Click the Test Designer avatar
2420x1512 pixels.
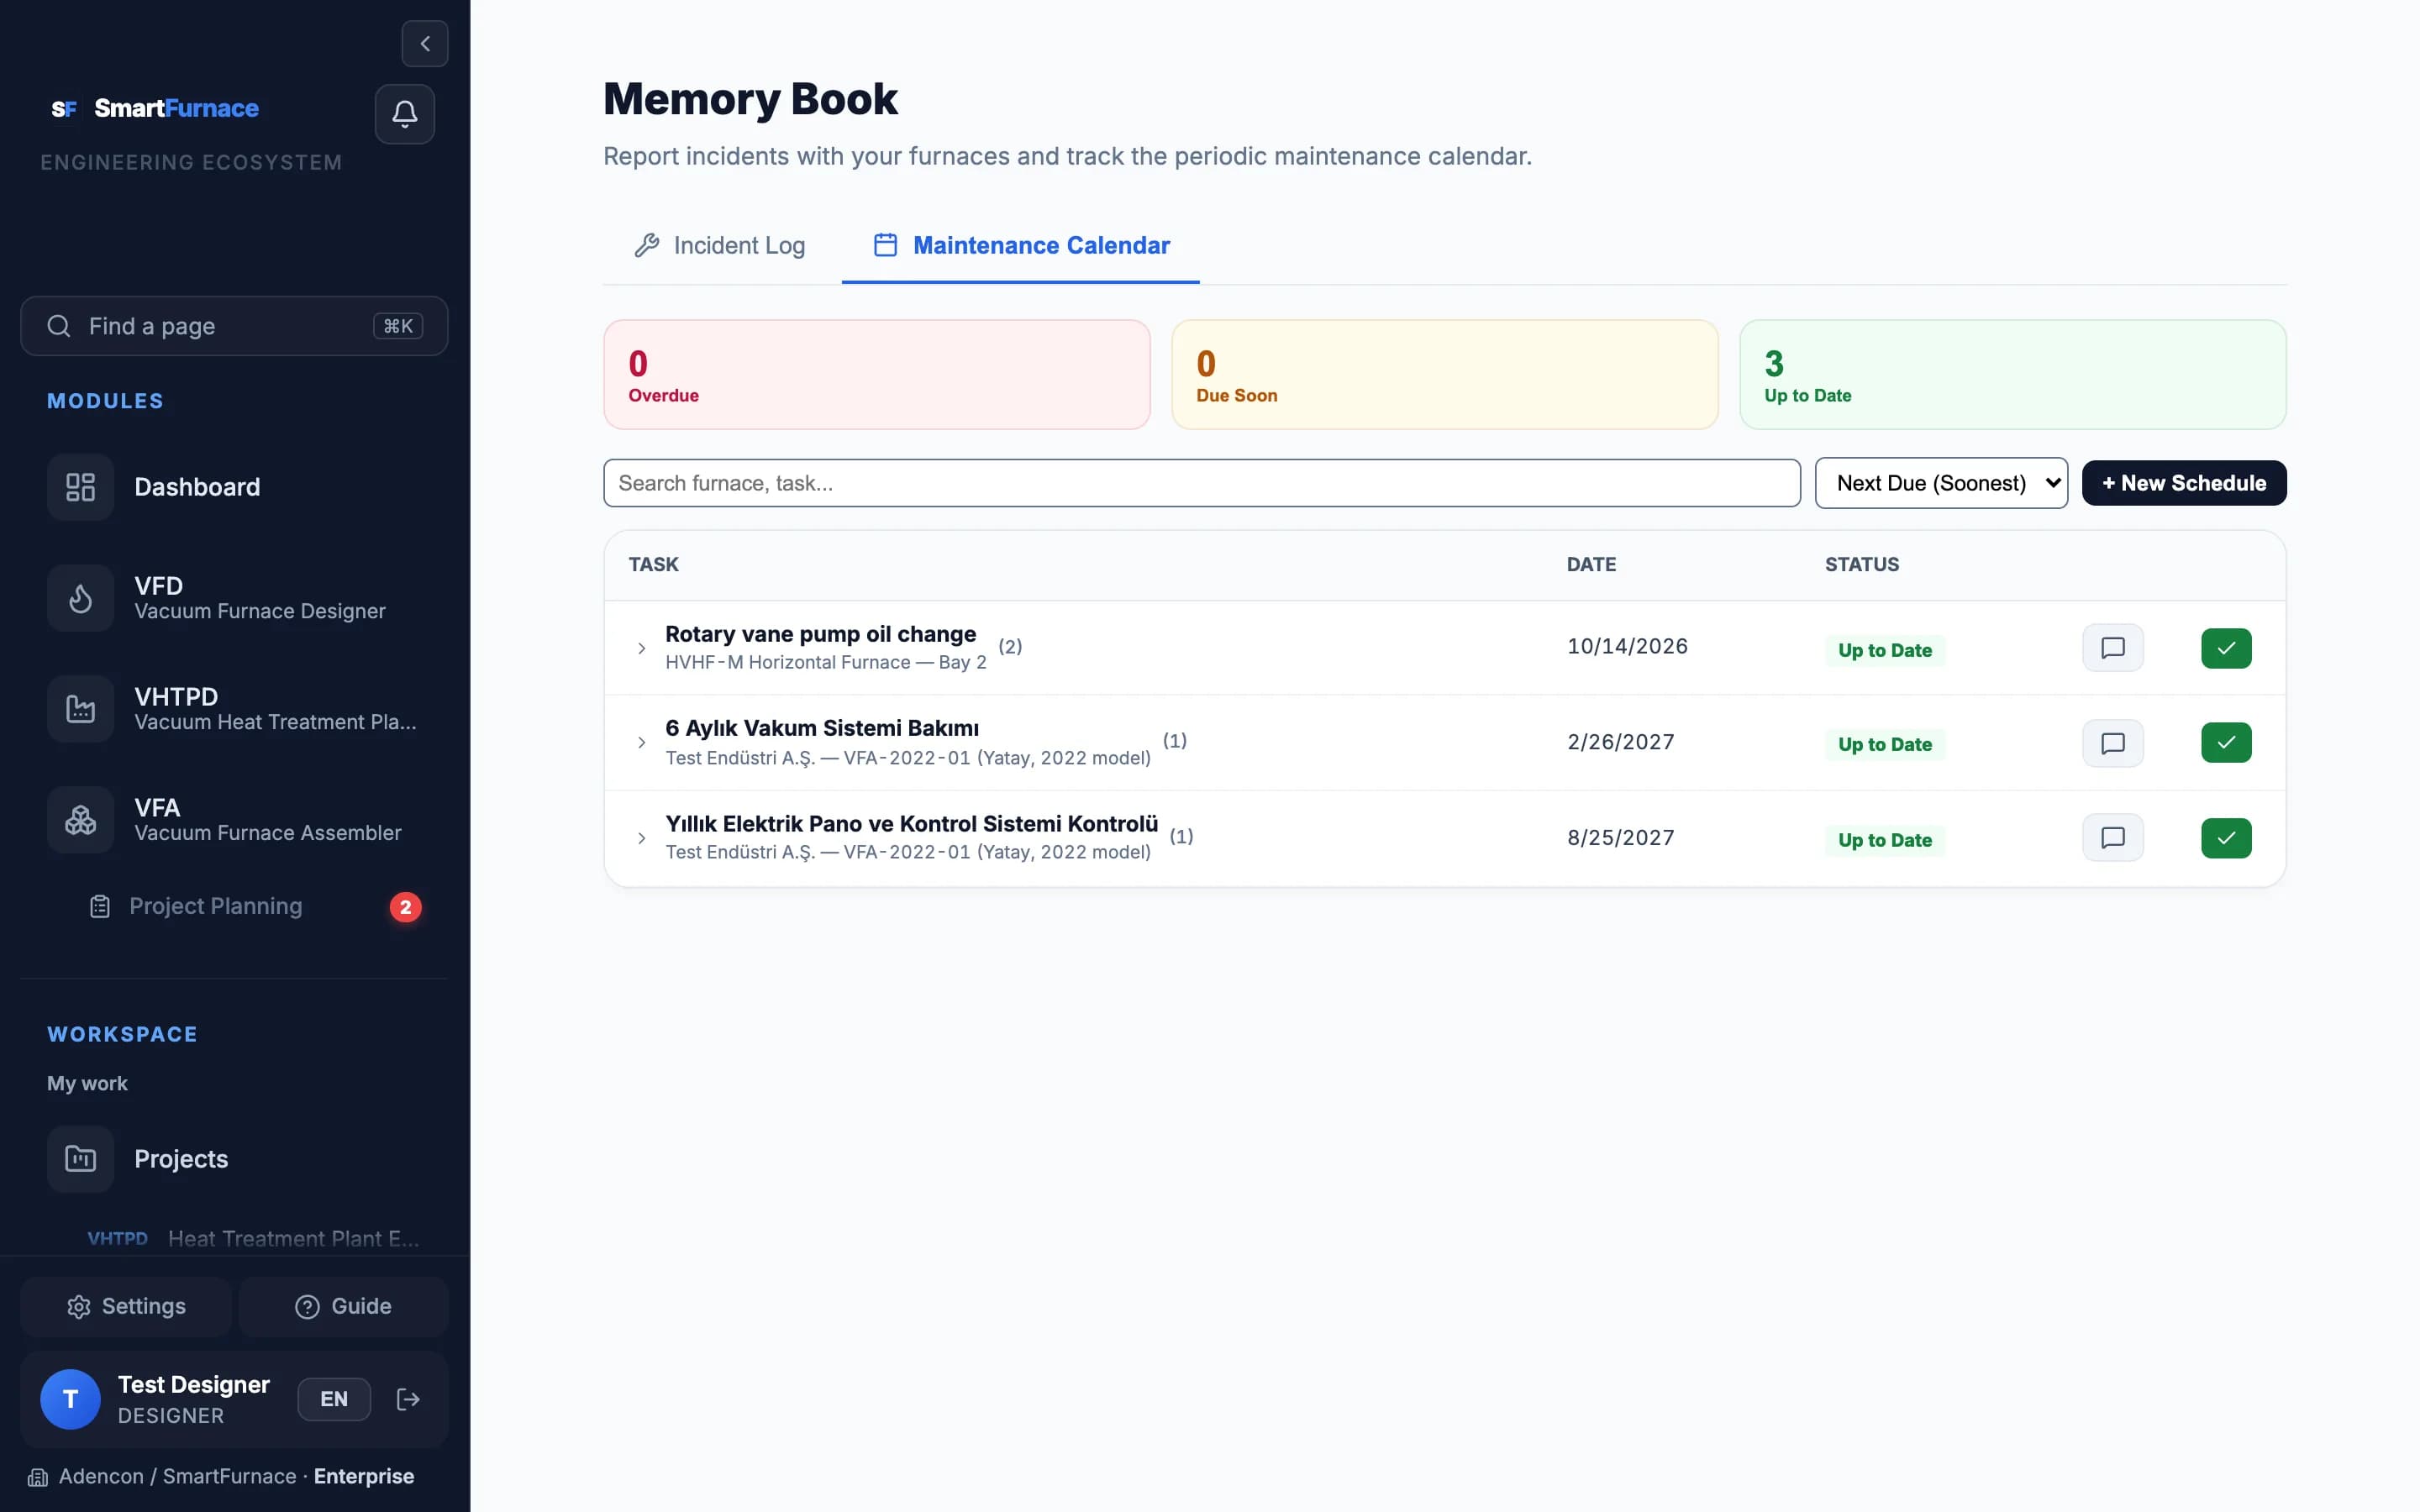pos(70,1399)
